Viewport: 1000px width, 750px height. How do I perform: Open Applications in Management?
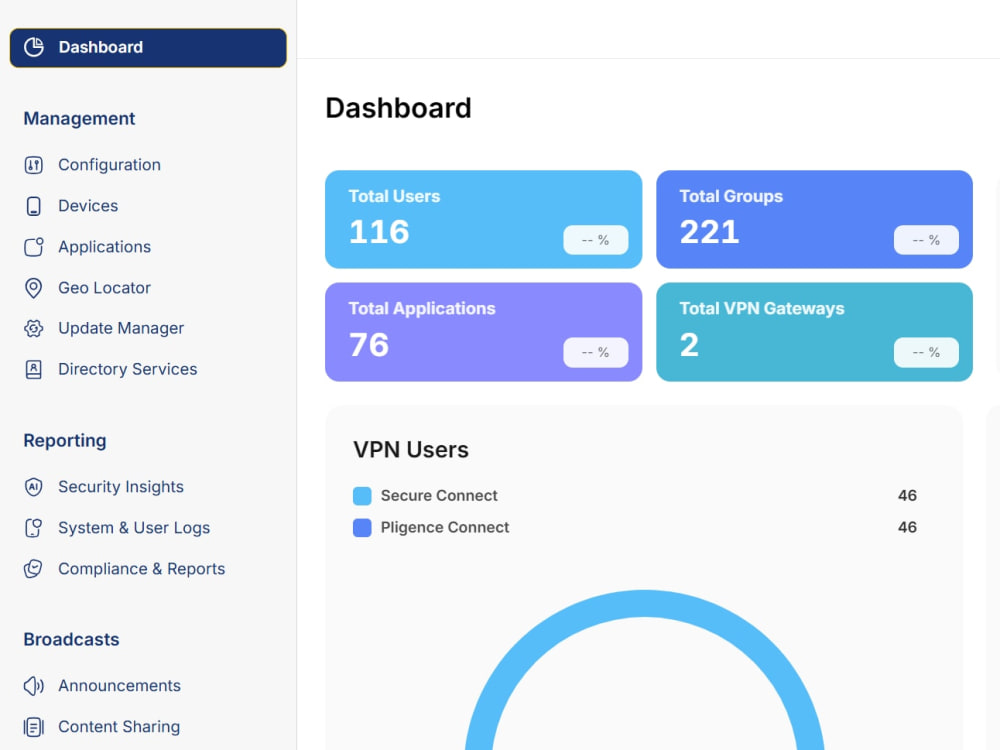pos(105,247)
